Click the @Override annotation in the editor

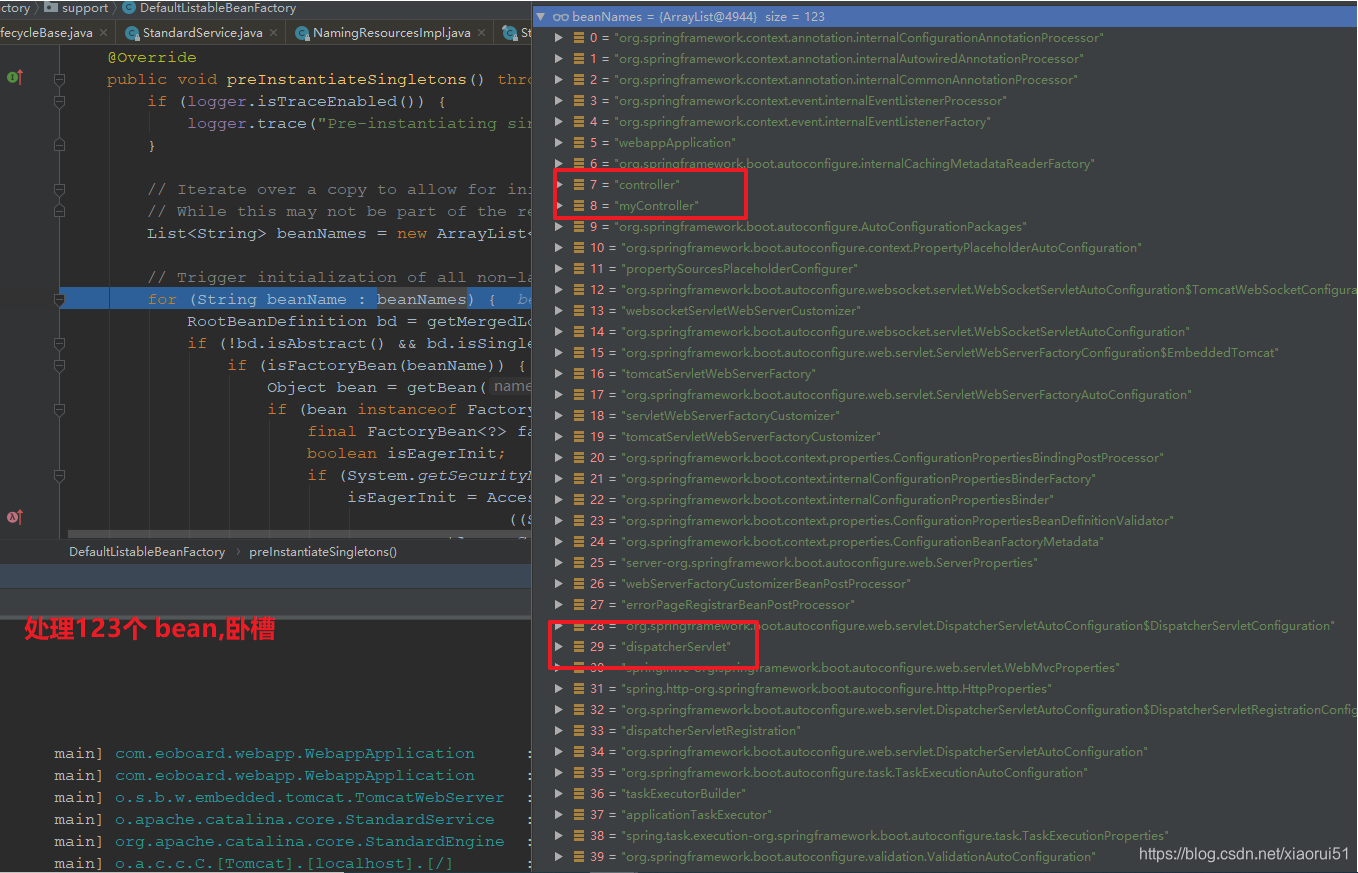[152, 58]
